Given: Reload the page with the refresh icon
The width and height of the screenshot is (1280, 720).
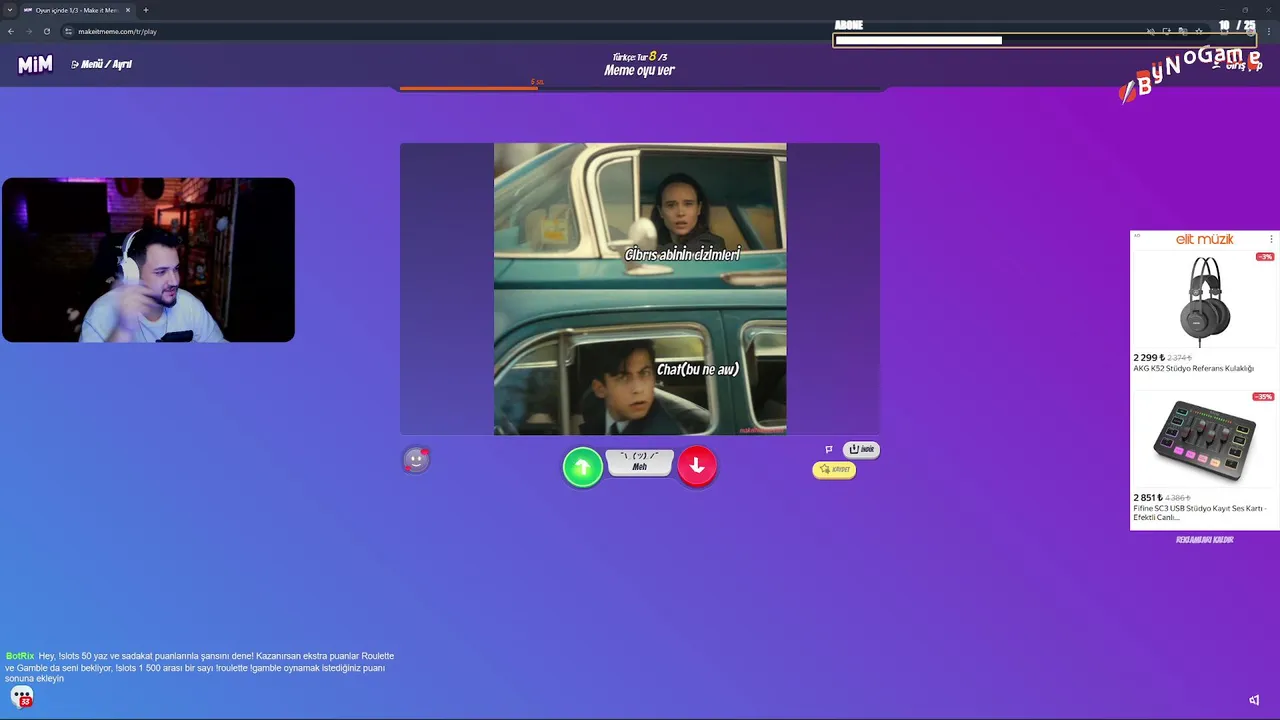Looking at the screenshot, I should (x=46, y=31).
